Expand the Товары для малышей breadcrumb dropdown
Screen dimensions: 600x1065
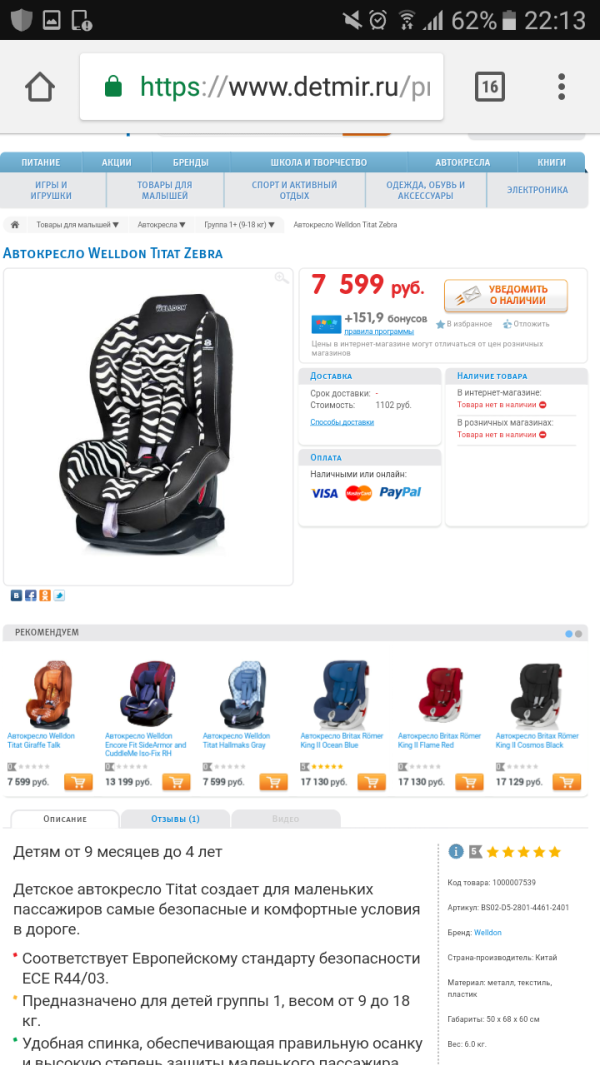pos(77,225)
